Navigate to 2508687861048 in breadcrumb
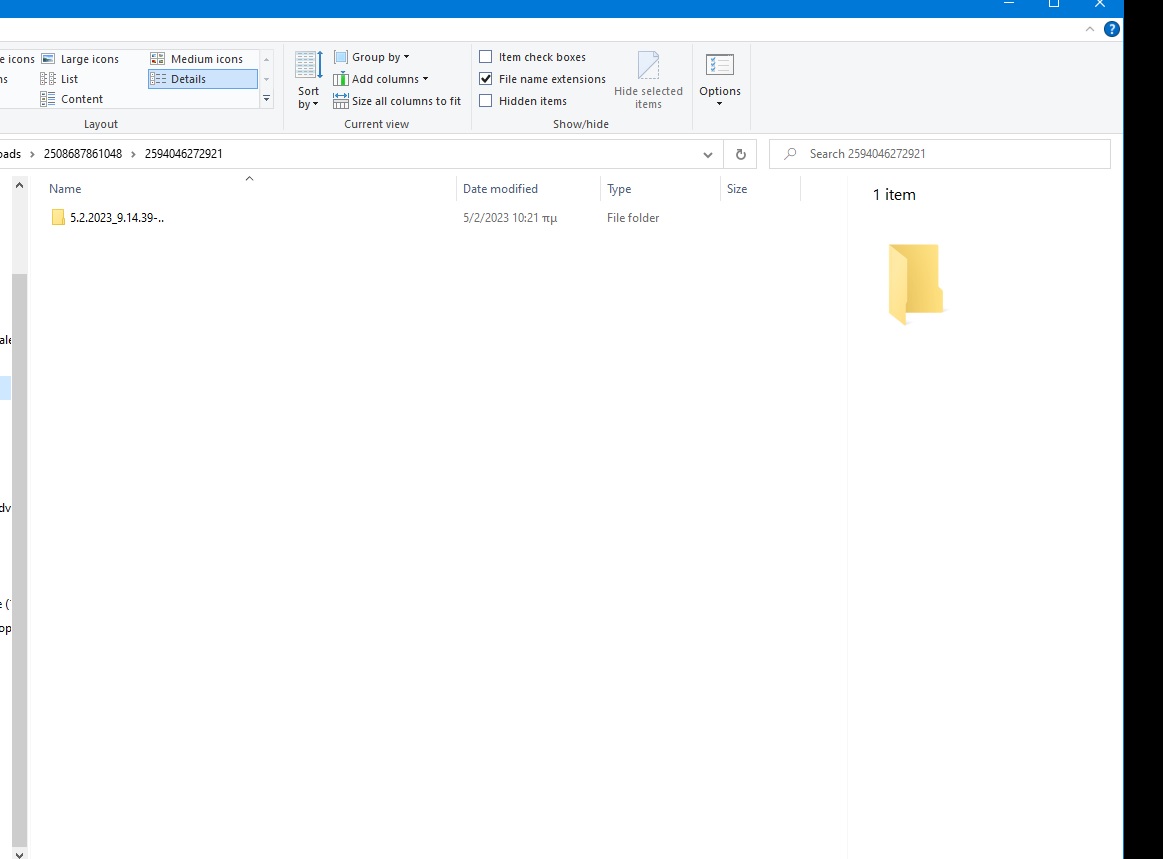This screenshot has width=1163, height=859. 83,154
